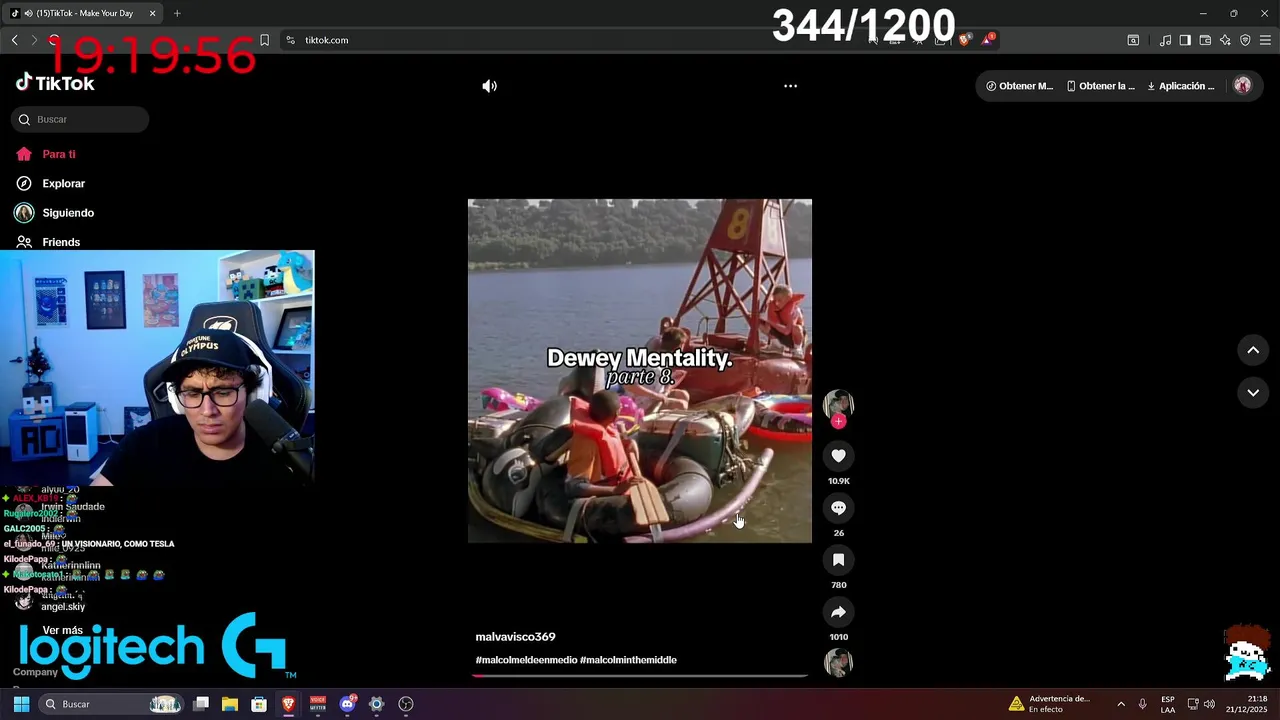Open the browser hamburger menu
This screenshot has width=1280, height=720.
click(x=1265, y=40)
